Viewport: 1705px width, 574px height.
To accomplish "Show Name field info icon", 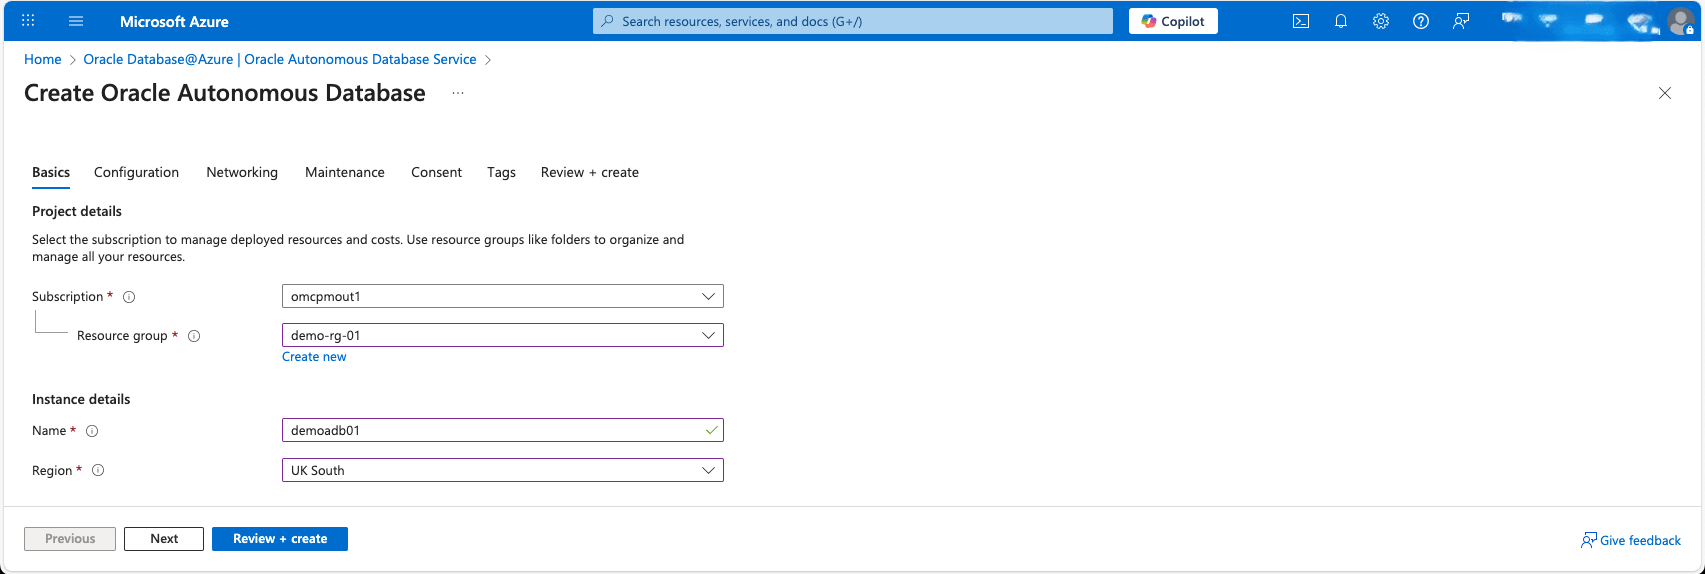I will click(x=92, y=431).
